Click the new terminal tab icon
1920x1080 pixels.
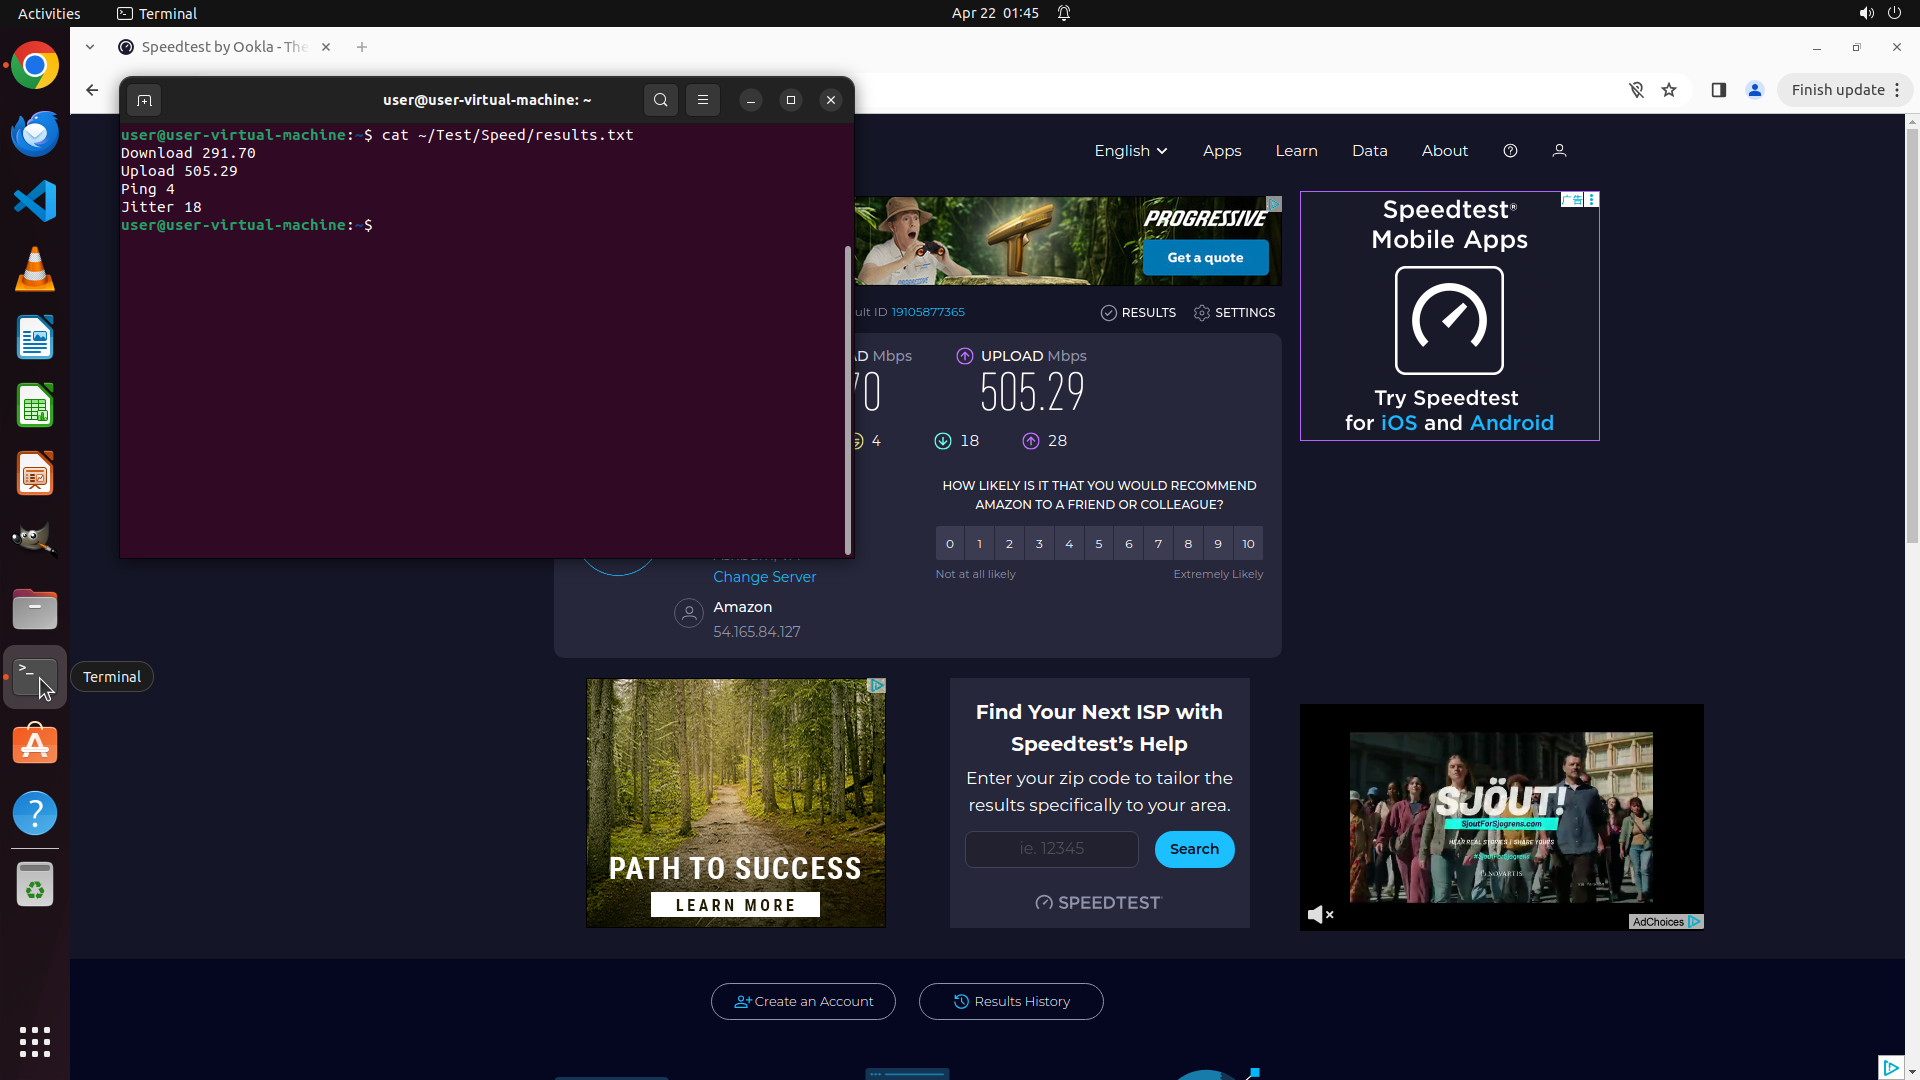click(x=144, y=100)
